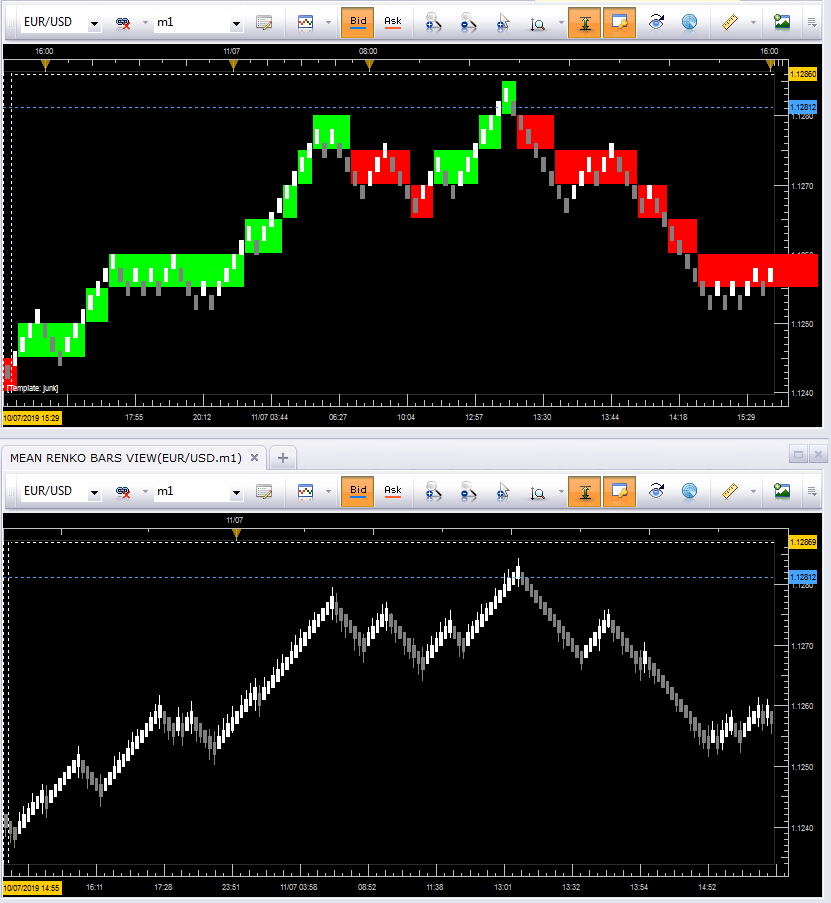Expand chart type arrow in Mean Renko toolbar
Image resolution: width=831 pixels, height=903 pixels.
(328, 492)
